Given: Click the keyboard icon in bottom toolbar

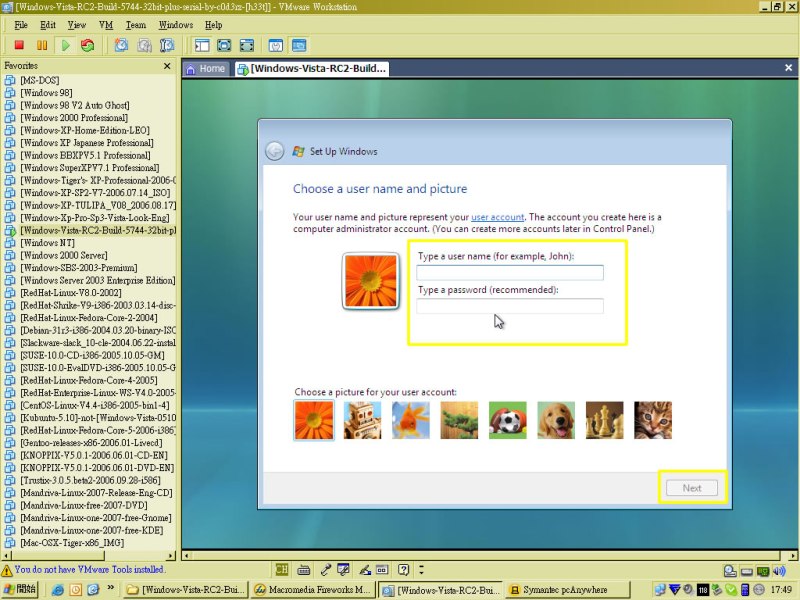Looking at the screenshot, I should click(x=304, y=569).
